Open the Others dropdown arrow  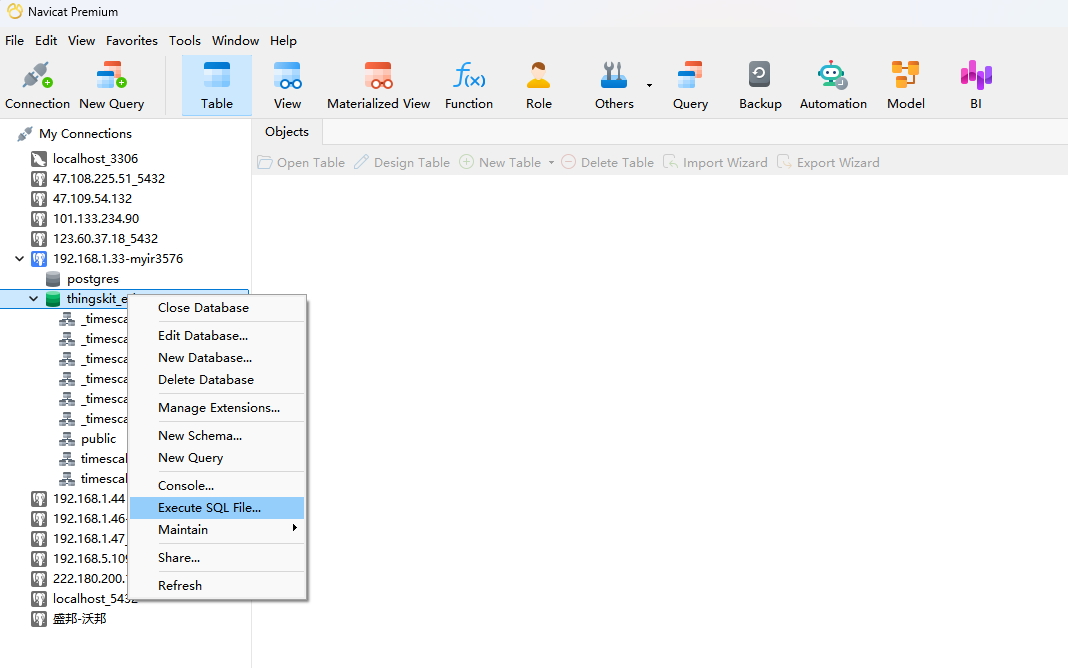(x=649, y=85)
